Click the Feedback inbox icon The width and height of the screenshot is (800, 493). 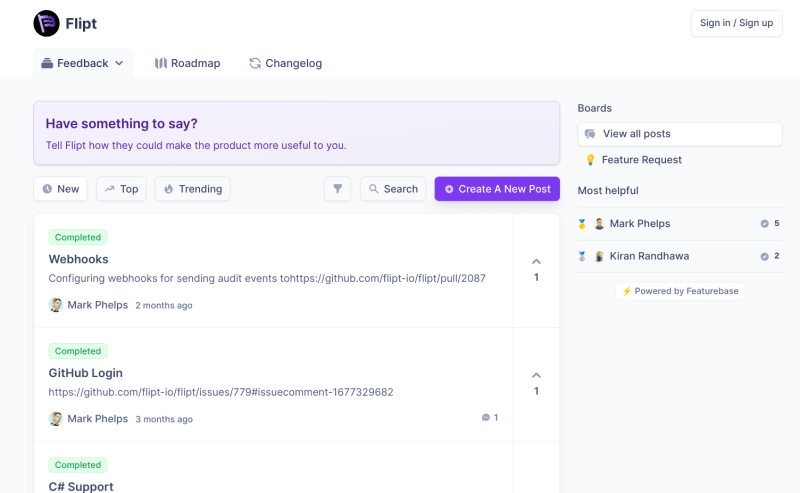pyautogui.click(x=47, y=63)
